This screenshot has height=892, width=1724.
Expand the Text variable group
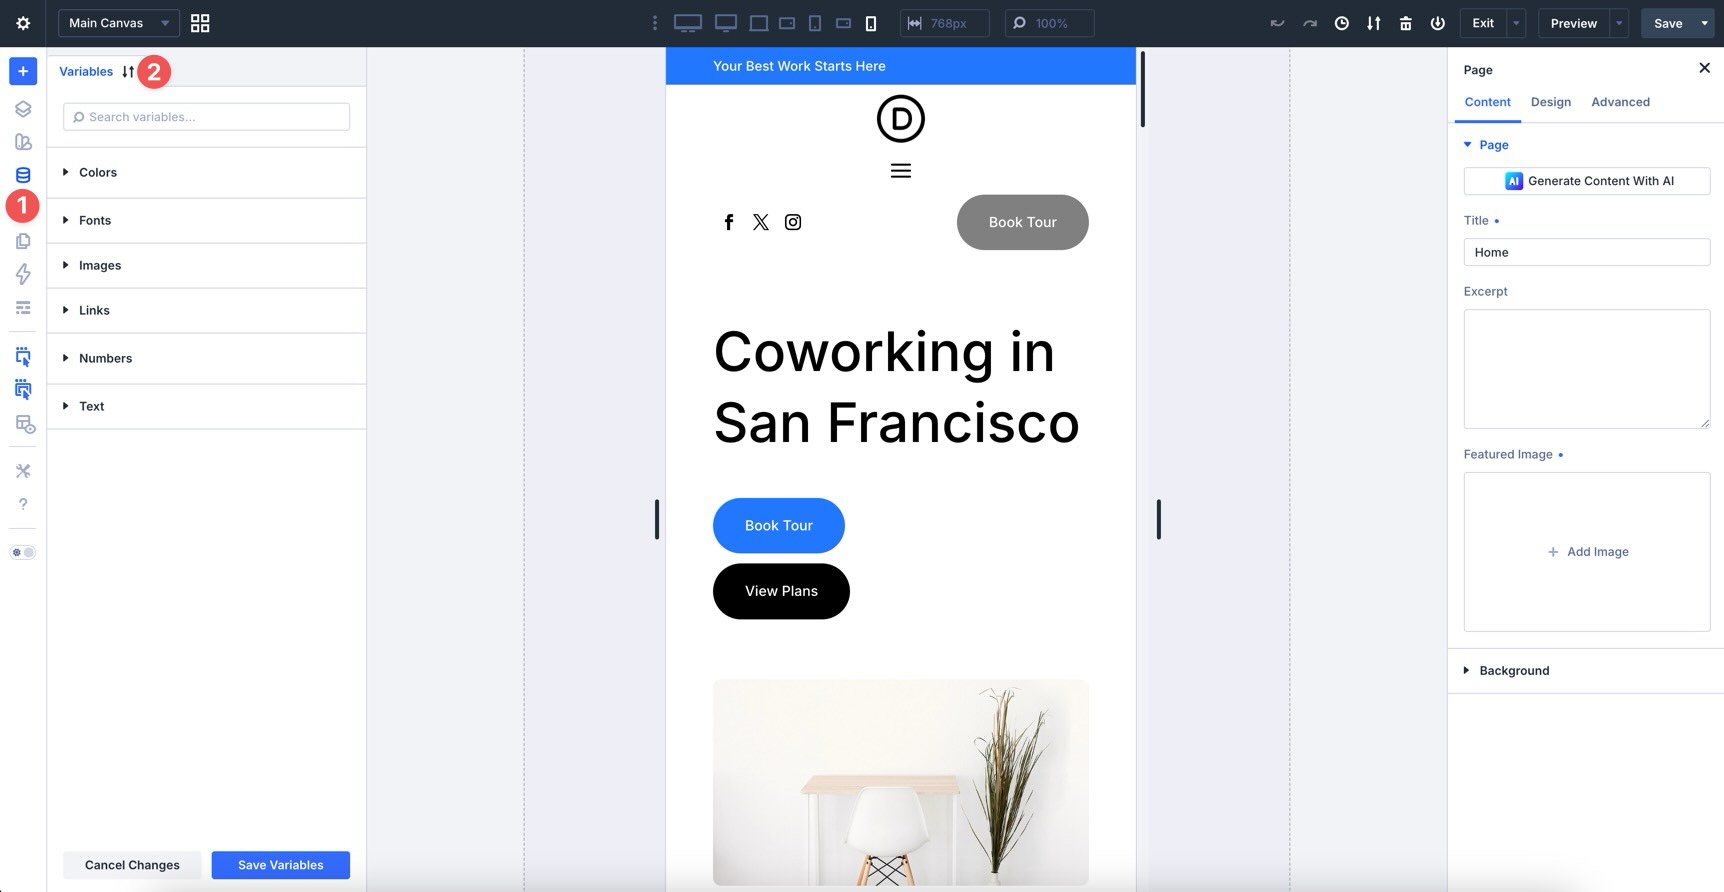pos(206,406)
